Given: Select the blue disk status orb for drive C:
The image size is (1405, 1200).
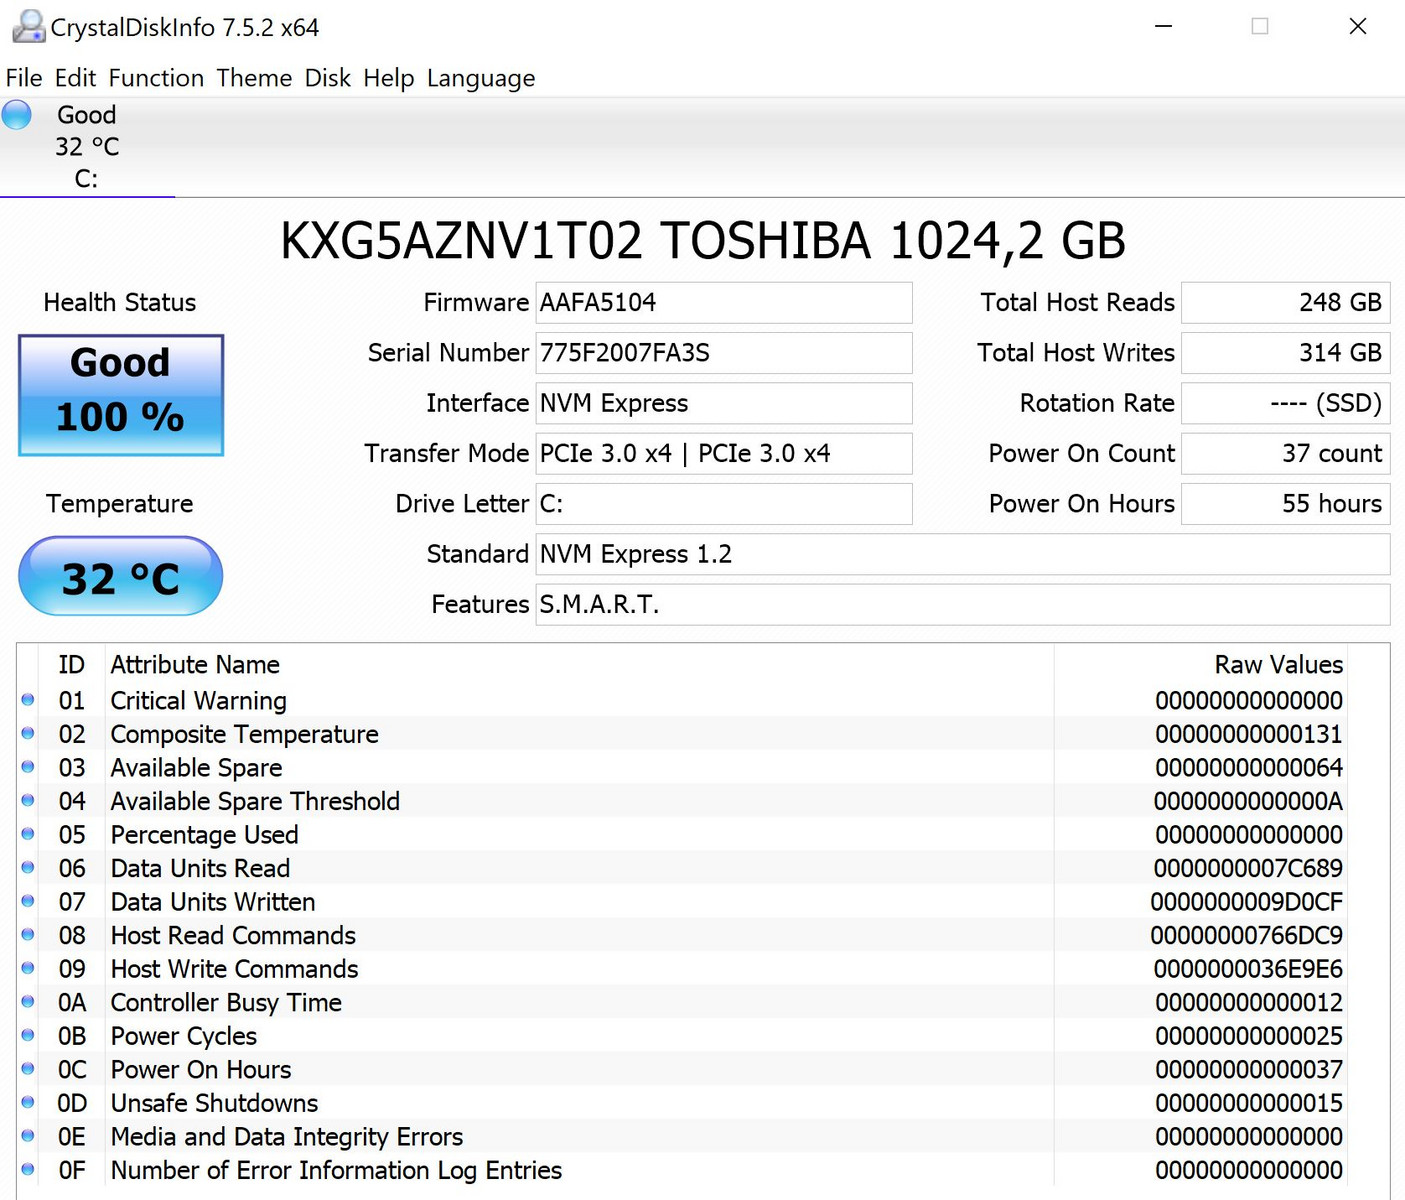Looking at the screenshot, I should coord(17,115).
